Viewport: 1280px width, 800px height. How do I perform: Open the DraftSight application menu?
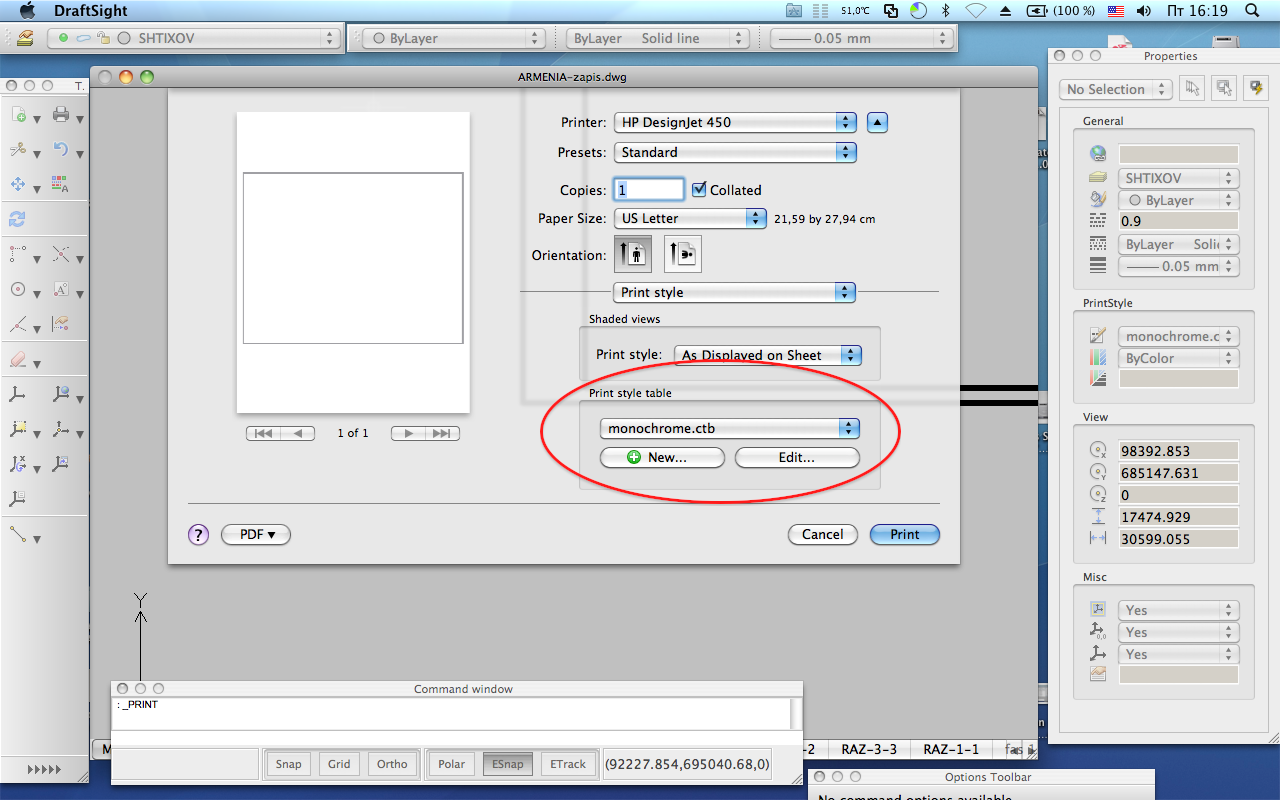[x=91, y=10]
